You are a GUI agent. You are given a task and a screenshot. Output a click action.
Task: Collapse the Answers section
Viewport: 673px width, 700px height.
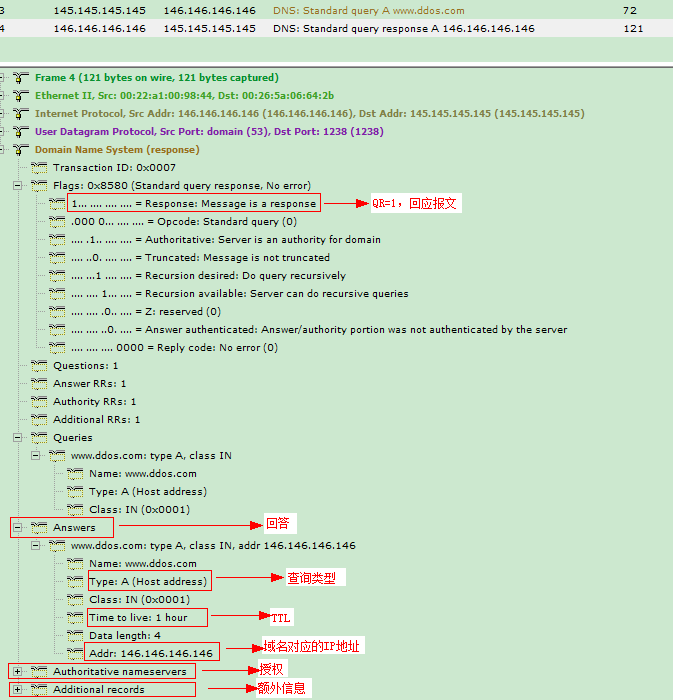click(x=17, y=528)
